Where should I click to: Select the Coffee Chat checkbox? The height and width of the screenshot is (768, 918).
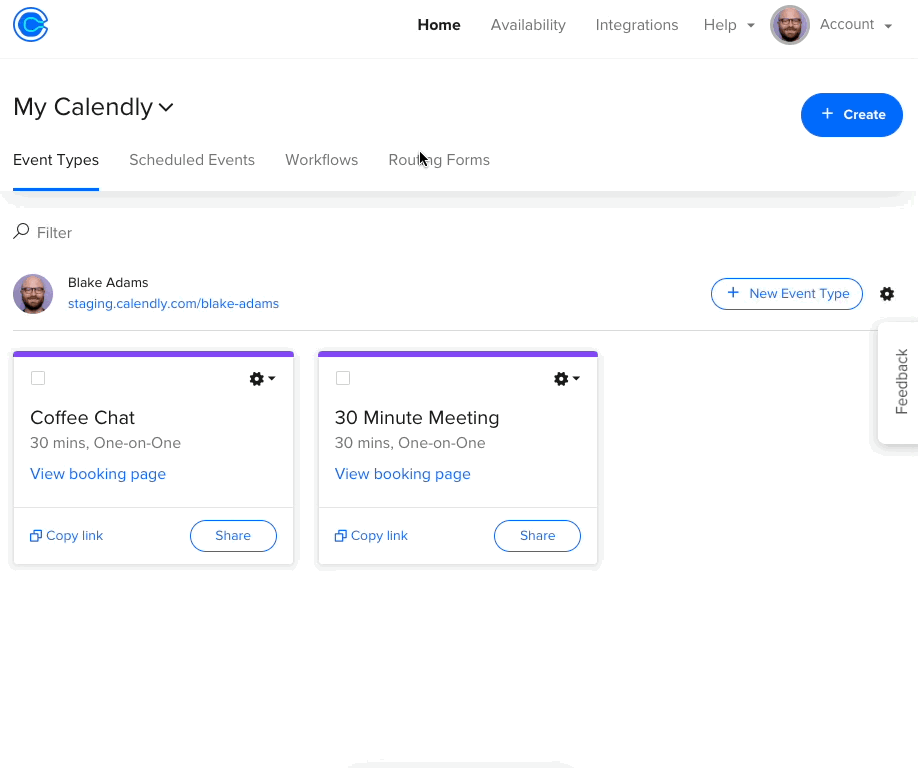point(38,378)
